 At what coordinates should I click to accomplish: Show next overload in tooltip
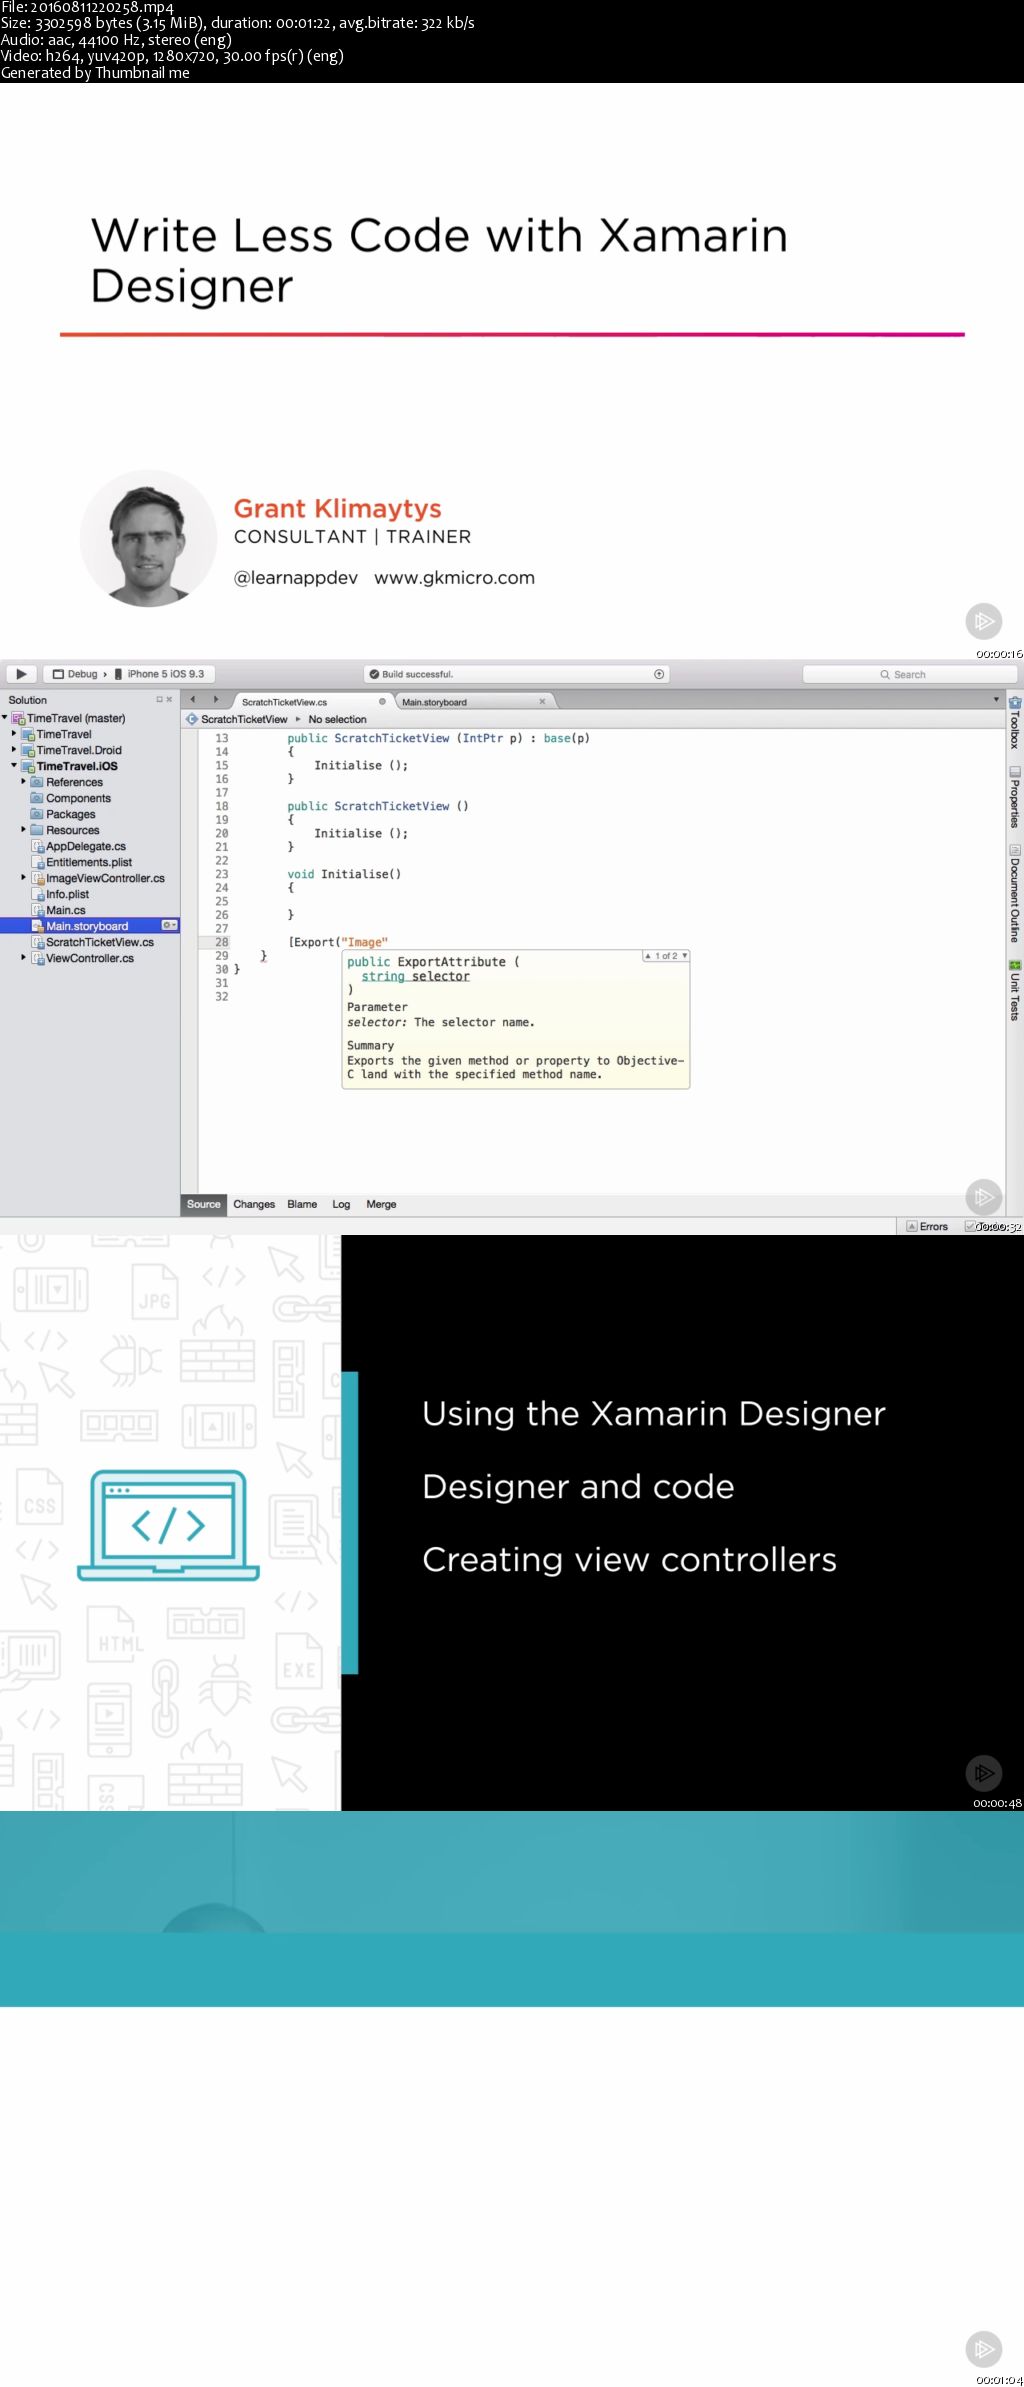(684, 956)
